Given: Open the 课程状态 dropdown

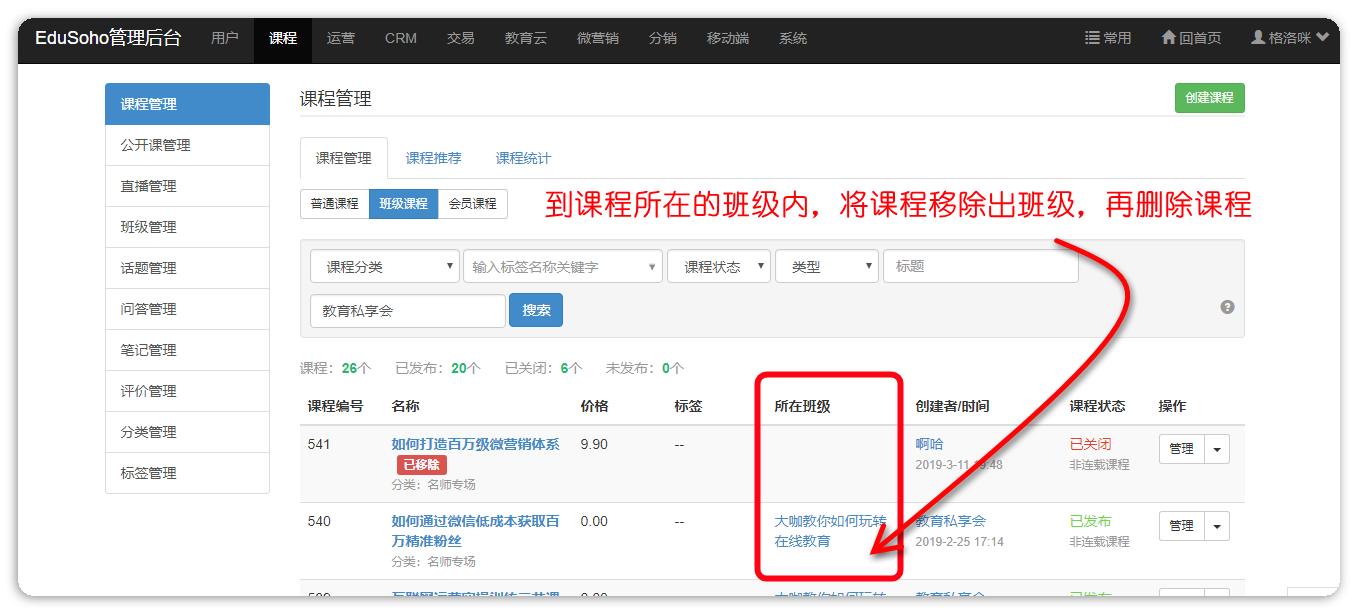Looking at the screenshot, I should [718, 267].
